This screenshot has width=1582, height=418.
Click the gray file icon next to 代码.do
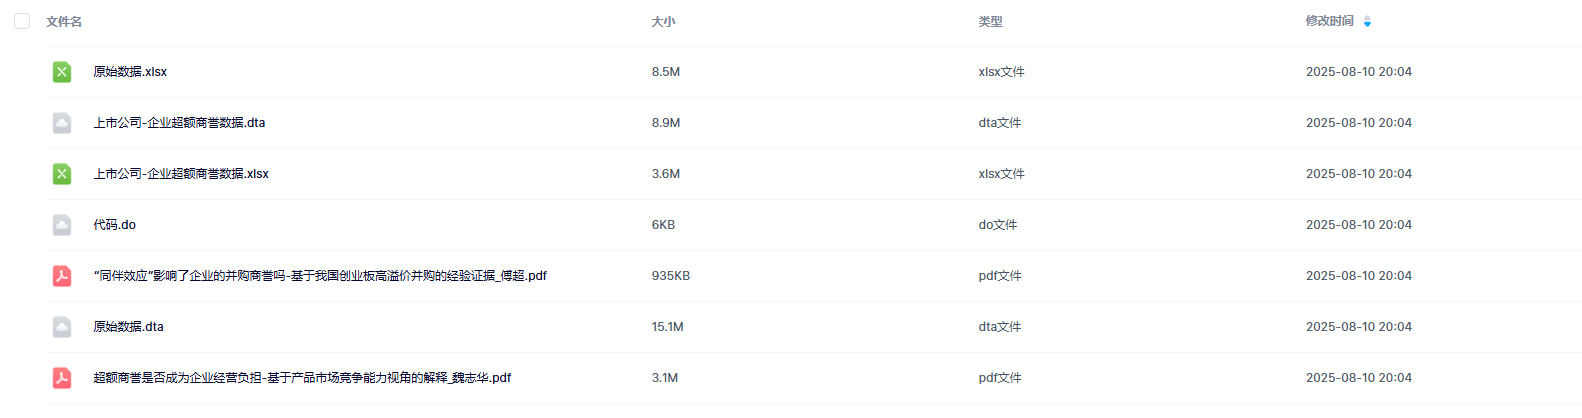coord(62,225)
